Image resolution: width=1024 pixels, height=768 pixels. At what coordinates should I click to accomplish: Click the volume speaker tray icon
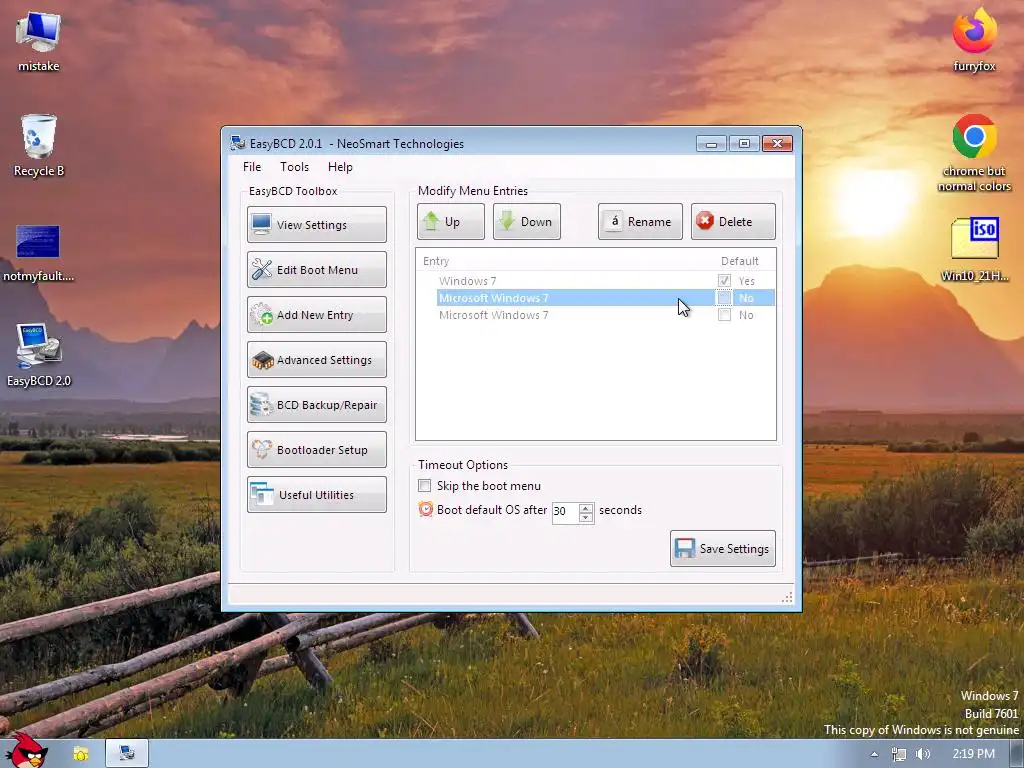pyautogui.click(x=923, y=754)
